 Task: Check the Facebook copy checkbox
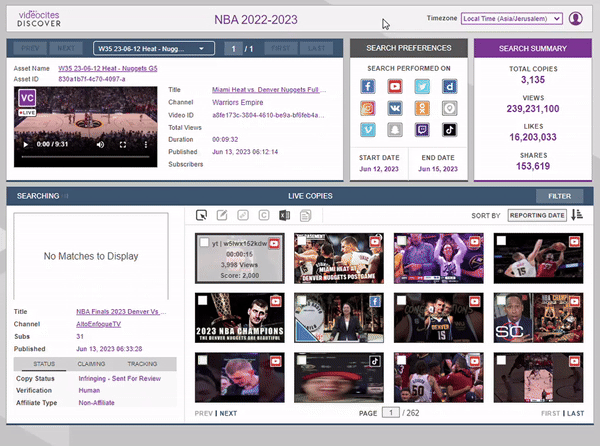point(302,300)
